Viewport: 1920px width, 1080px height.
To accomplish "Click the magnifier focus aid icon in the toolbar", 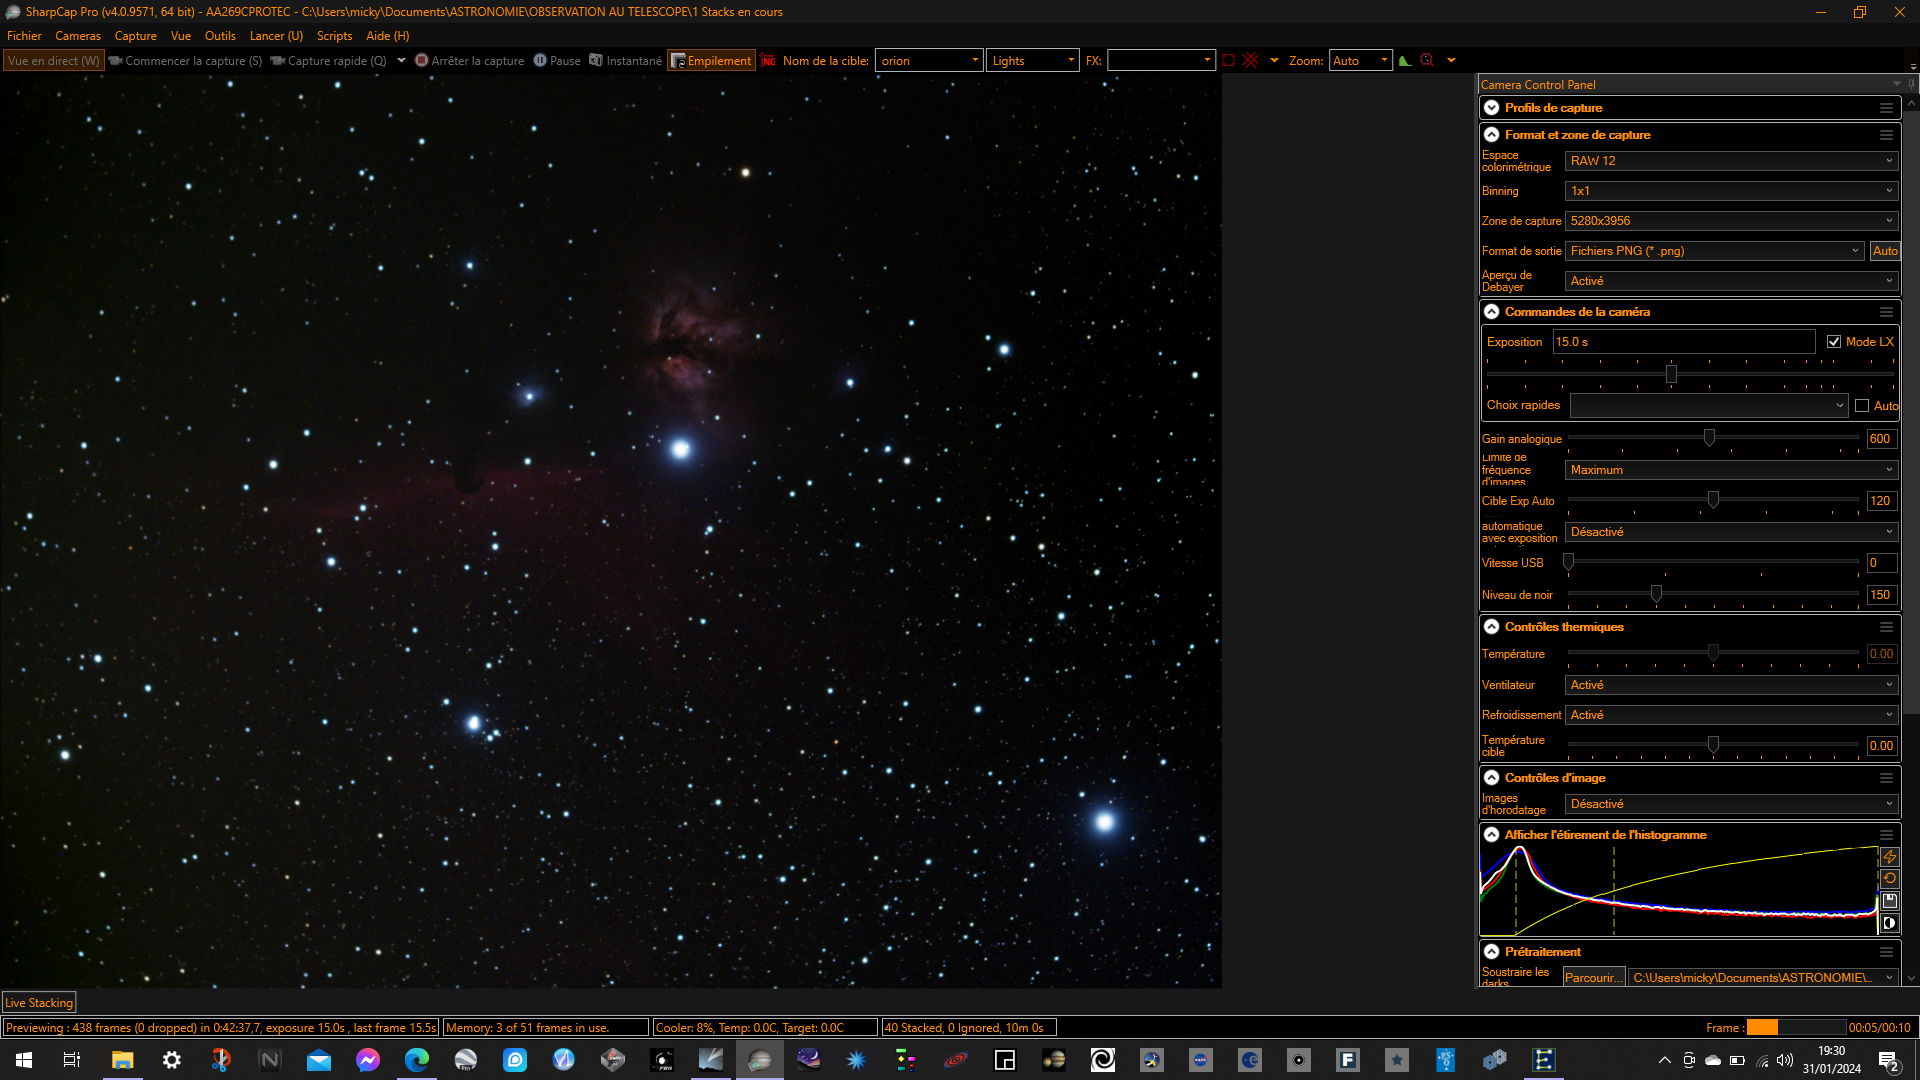I will click(1427, 61).
